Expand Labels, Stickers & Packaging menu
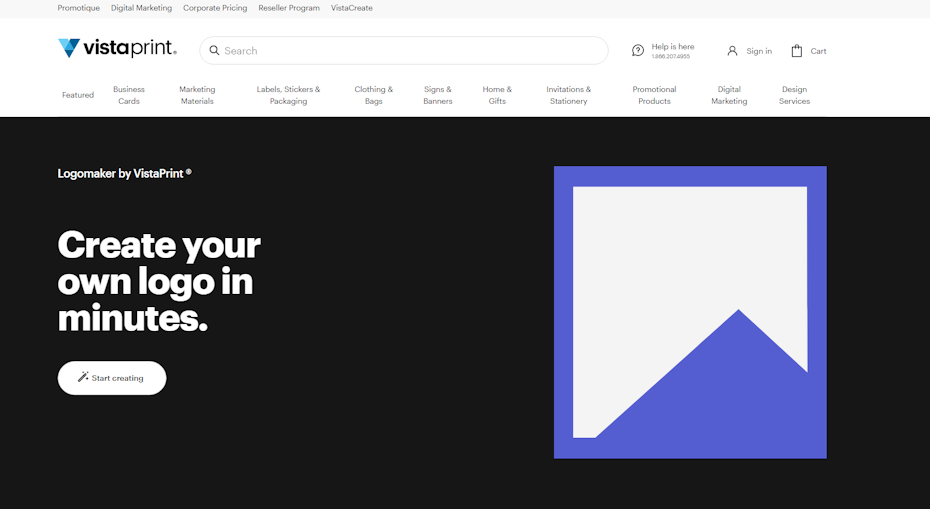The width and height of the screenshot is (930, 509). point(288,95)
